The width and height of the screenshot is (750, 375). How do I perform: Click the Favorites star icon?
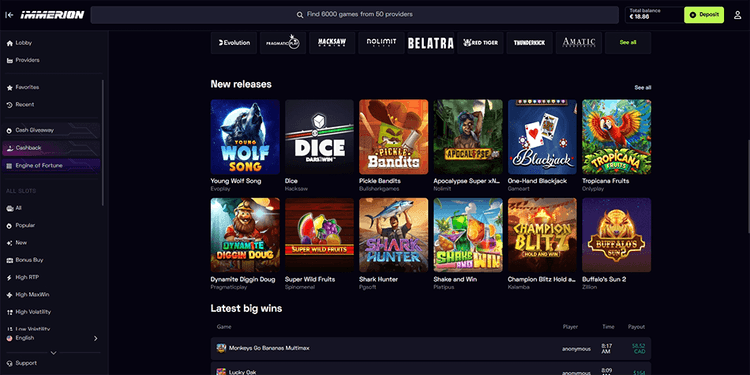point(10,88)
